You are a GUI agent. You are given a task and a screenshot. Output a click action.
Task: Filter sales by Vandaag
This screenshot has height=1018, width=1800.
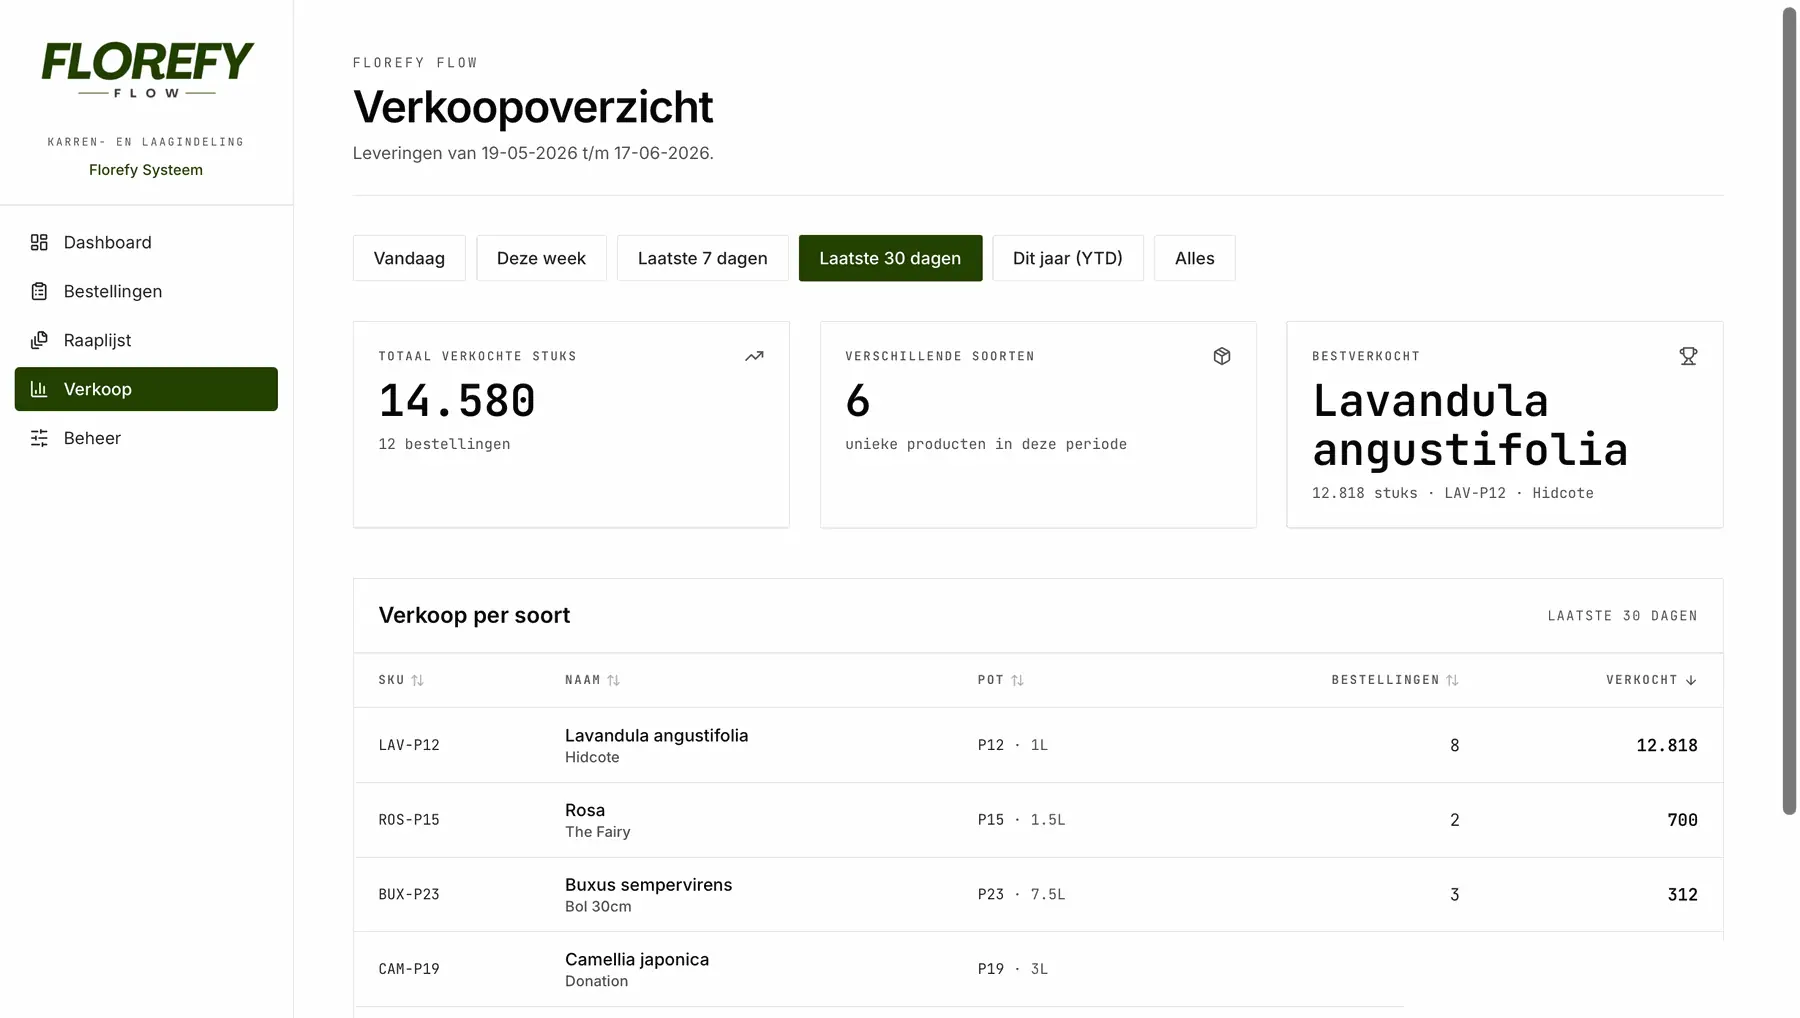click(x=409, y=258)
